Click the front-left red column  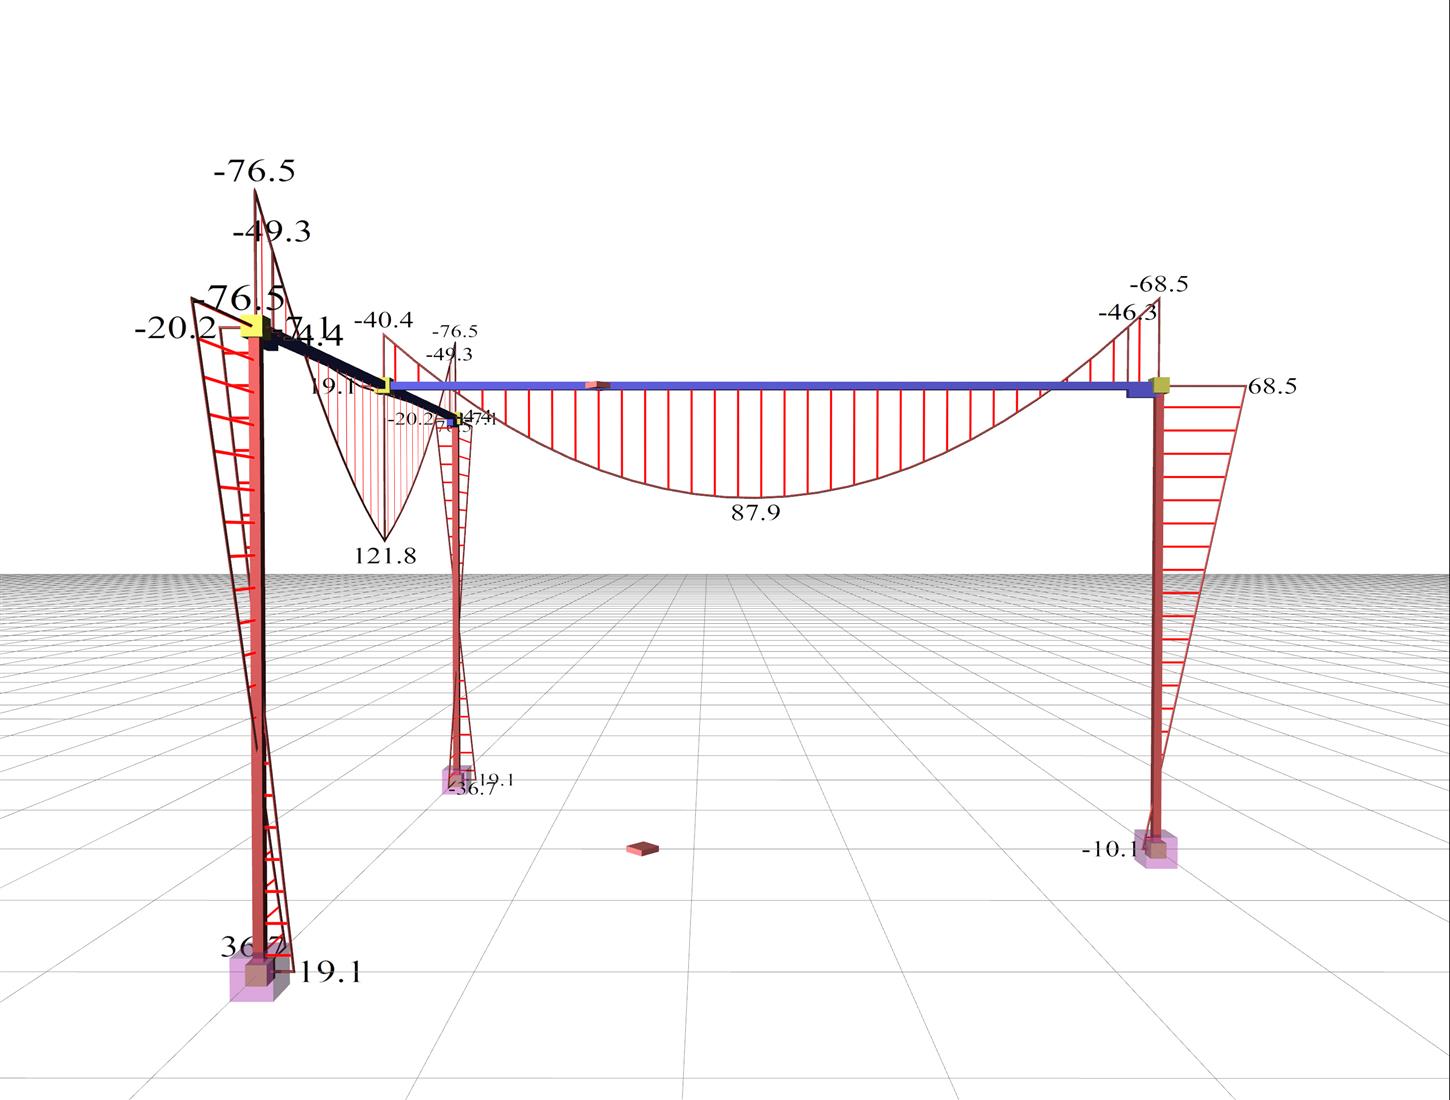click(258, 650)
